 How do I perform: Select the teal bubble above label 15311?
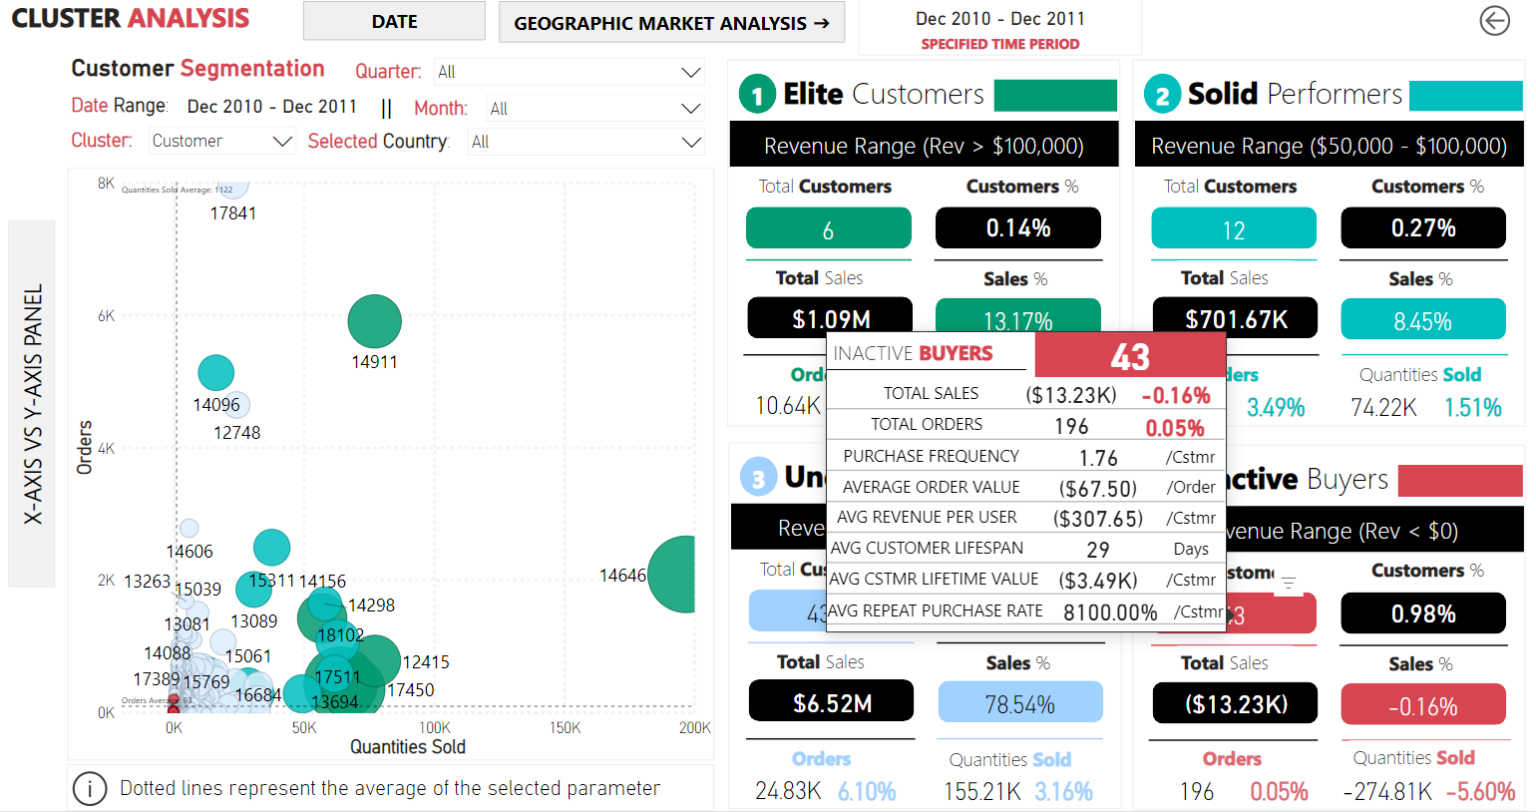[271, 547]
